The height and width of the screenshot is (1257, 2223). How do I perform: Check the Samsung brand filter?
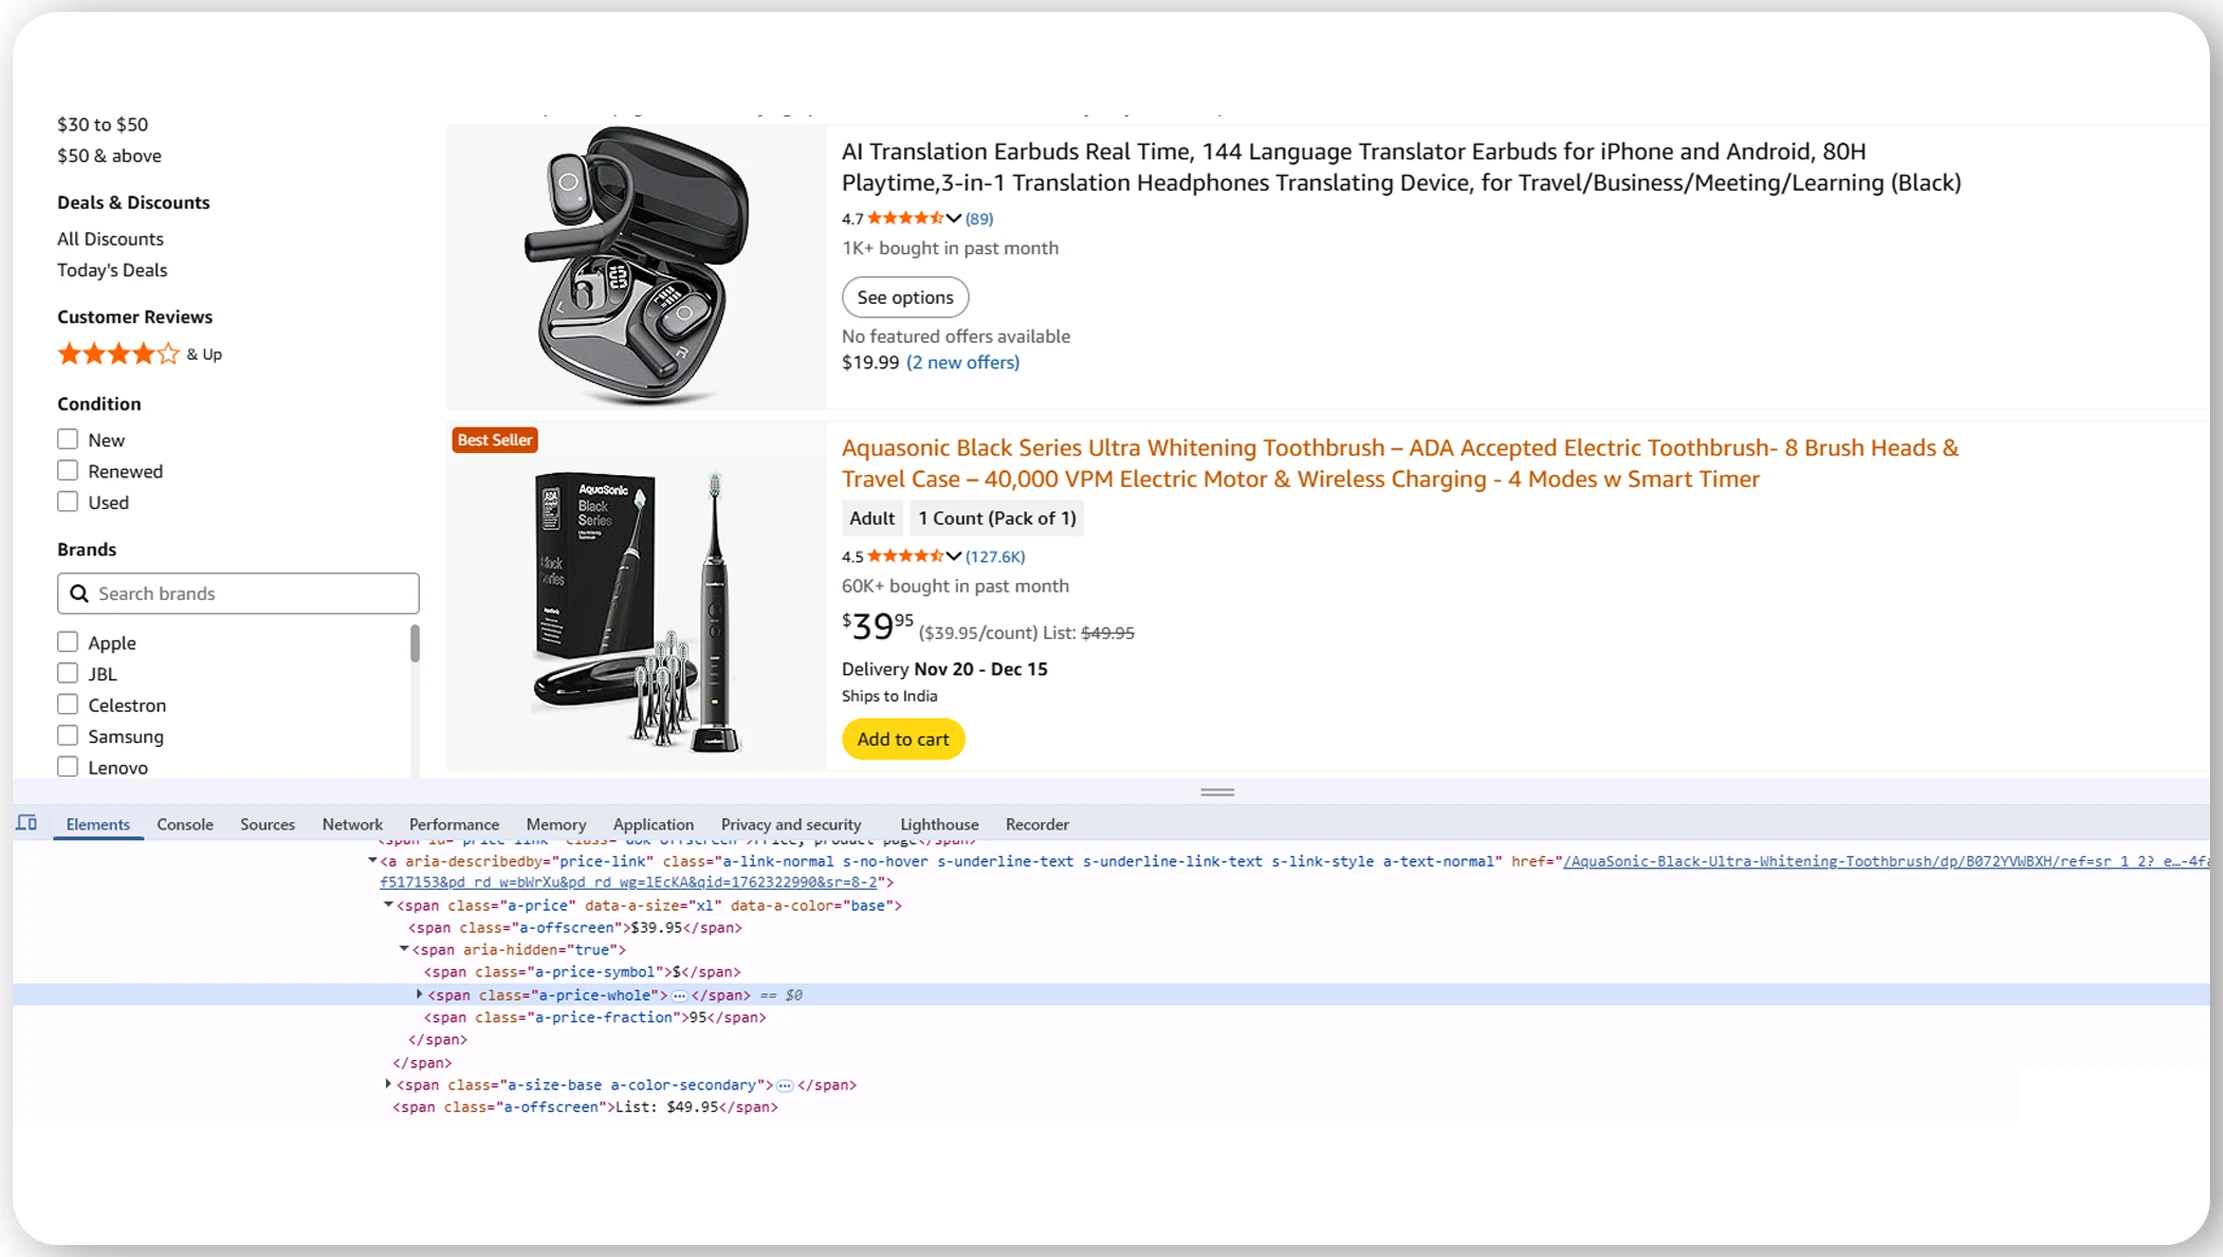67,735
